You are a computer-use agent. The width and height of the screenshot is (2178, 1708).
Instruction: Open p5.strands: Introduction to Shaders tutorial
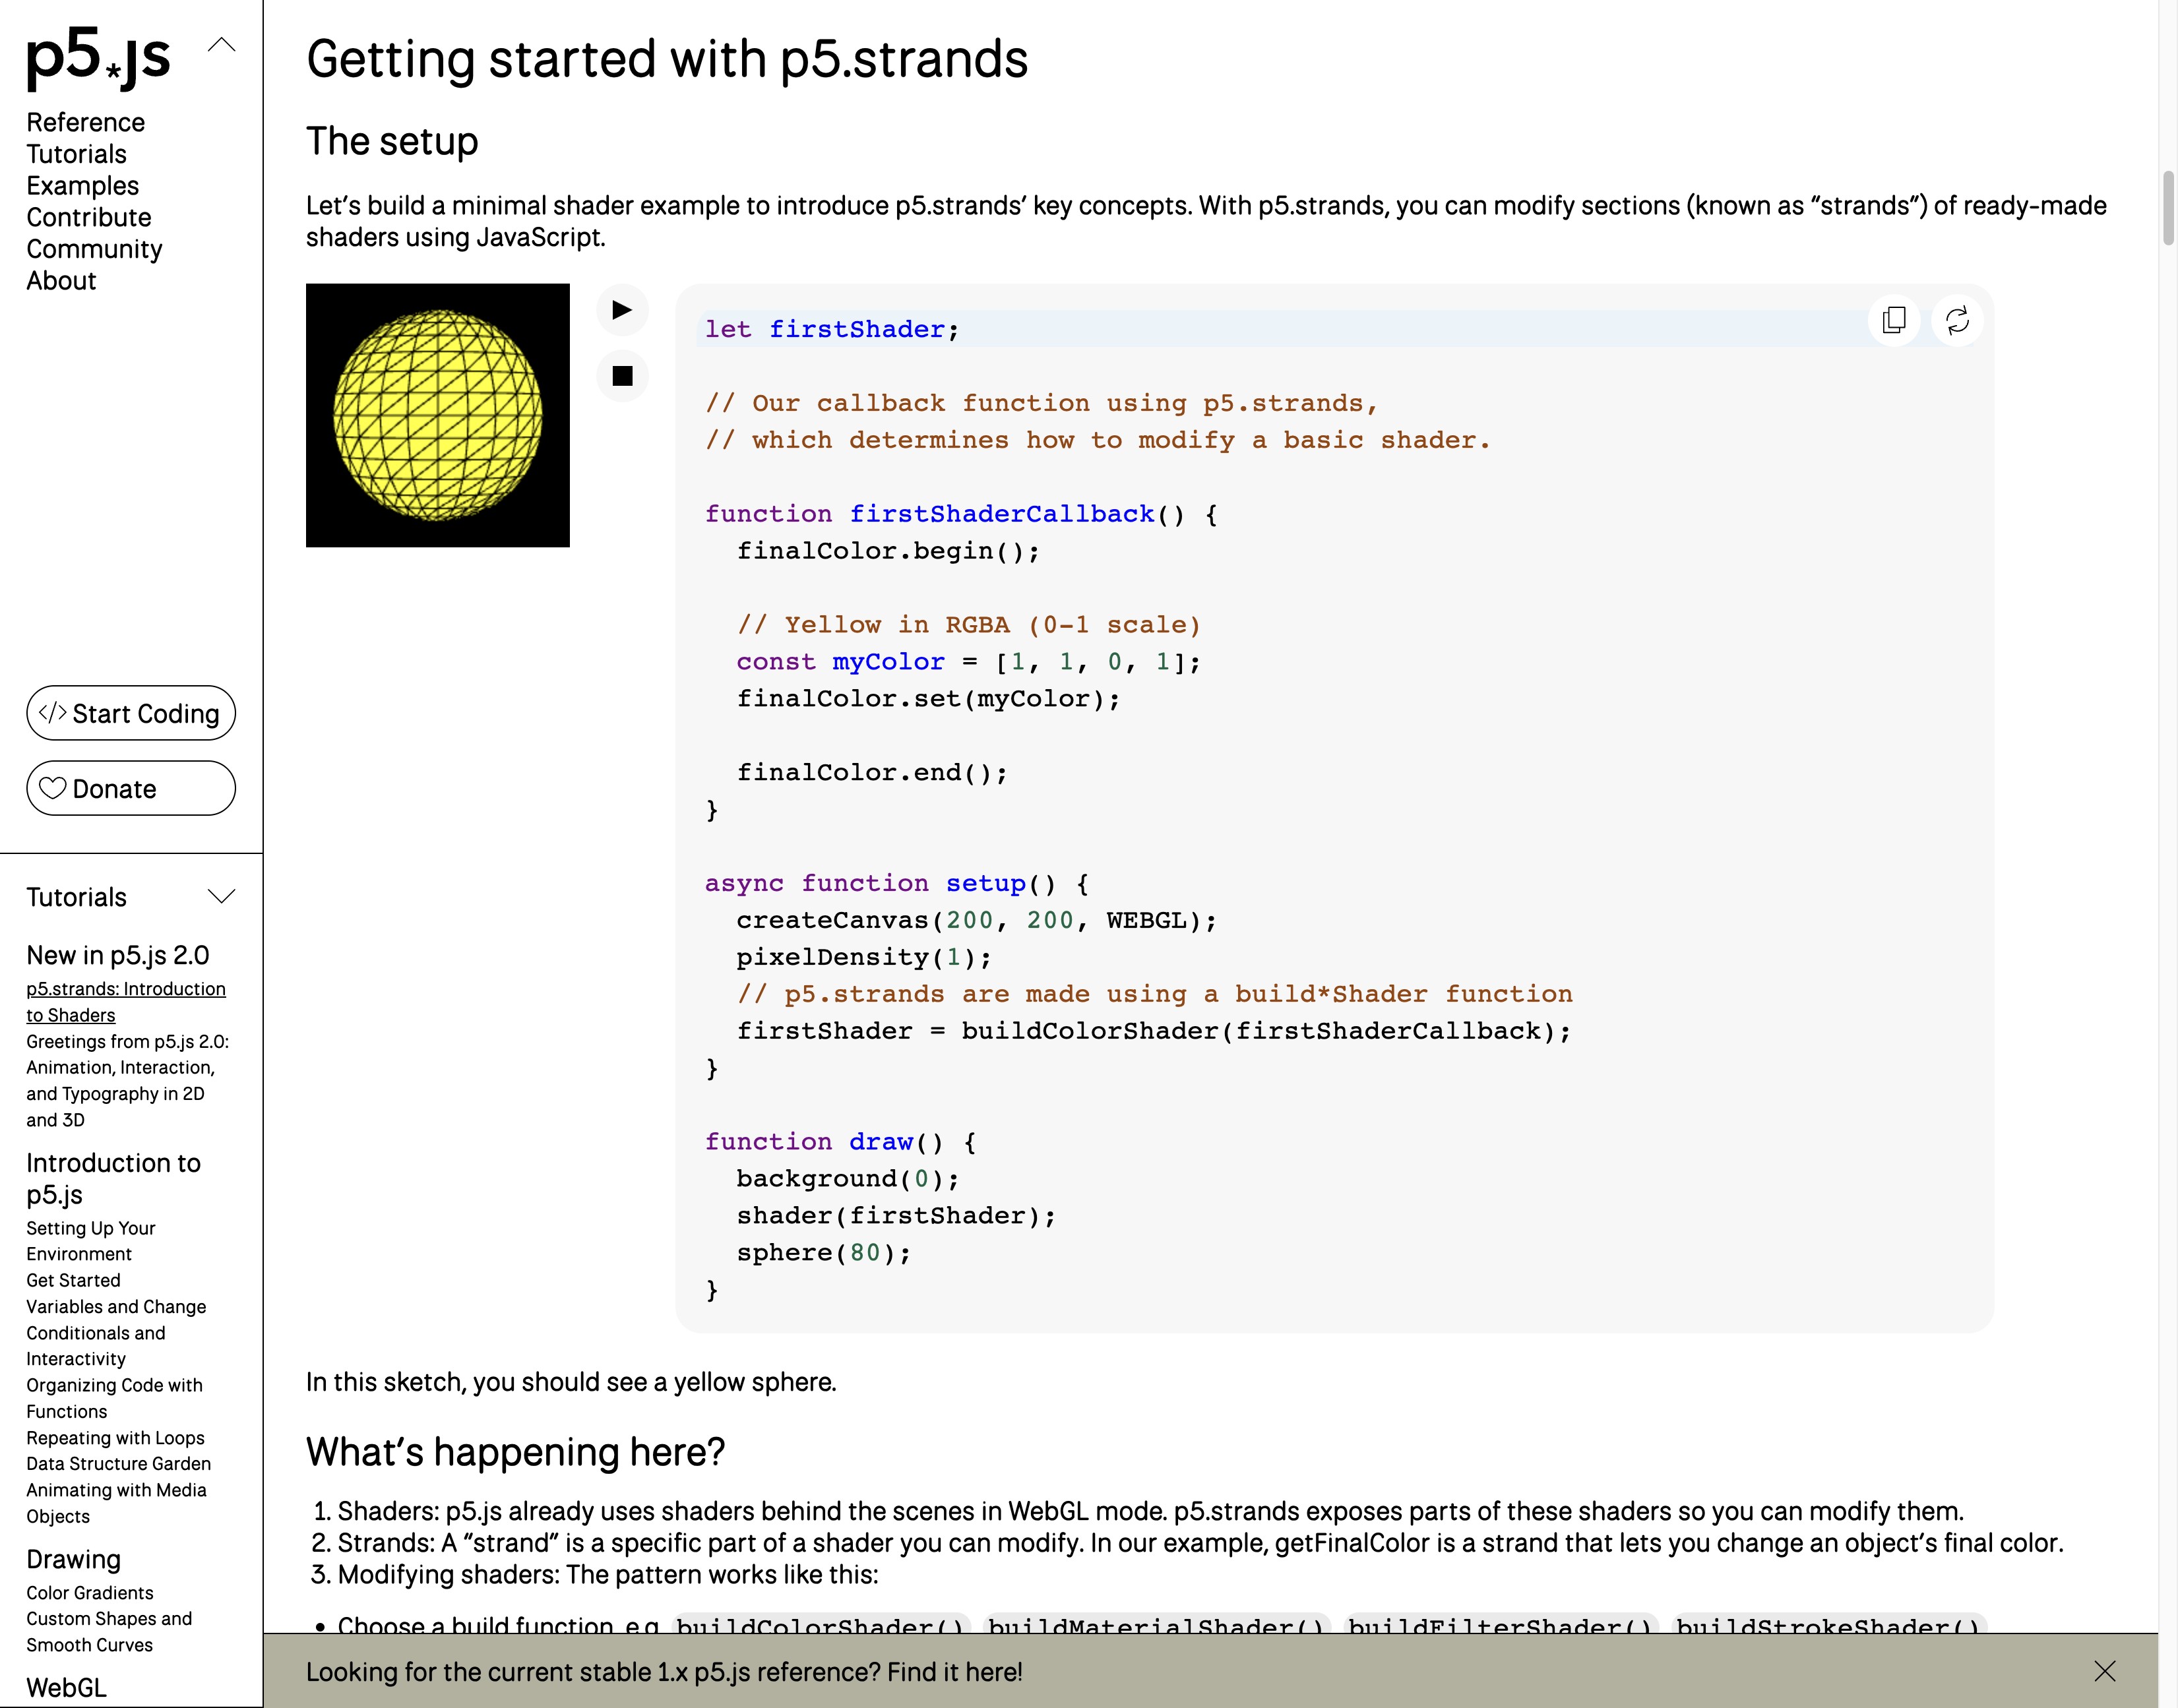point(126,1002)
